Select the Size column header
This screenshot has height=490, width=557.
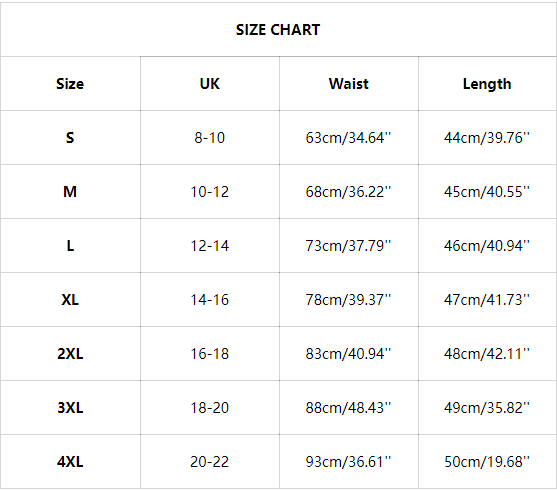70,84
